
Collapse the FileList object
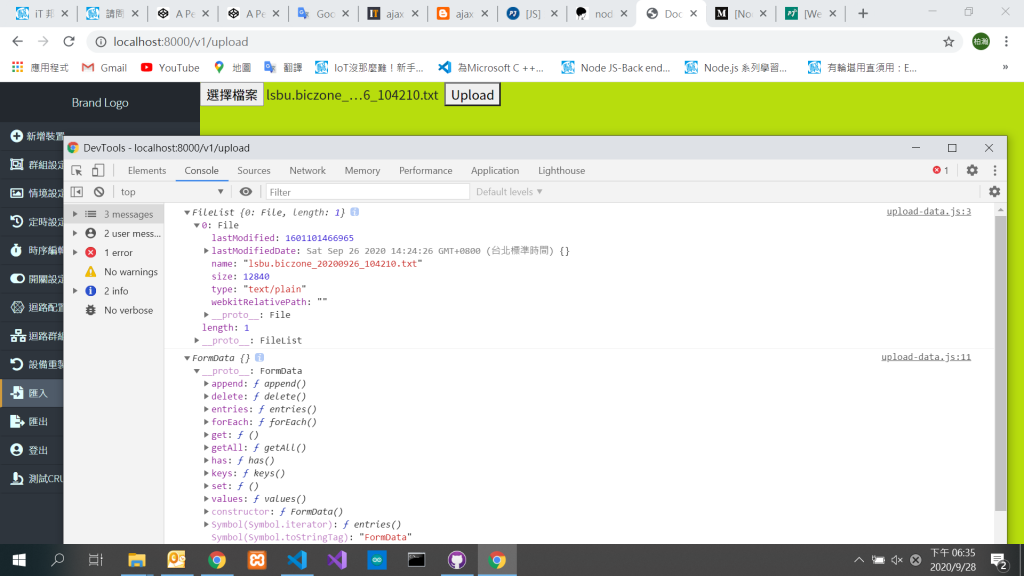pyautogui.click(x=187, y=212)
